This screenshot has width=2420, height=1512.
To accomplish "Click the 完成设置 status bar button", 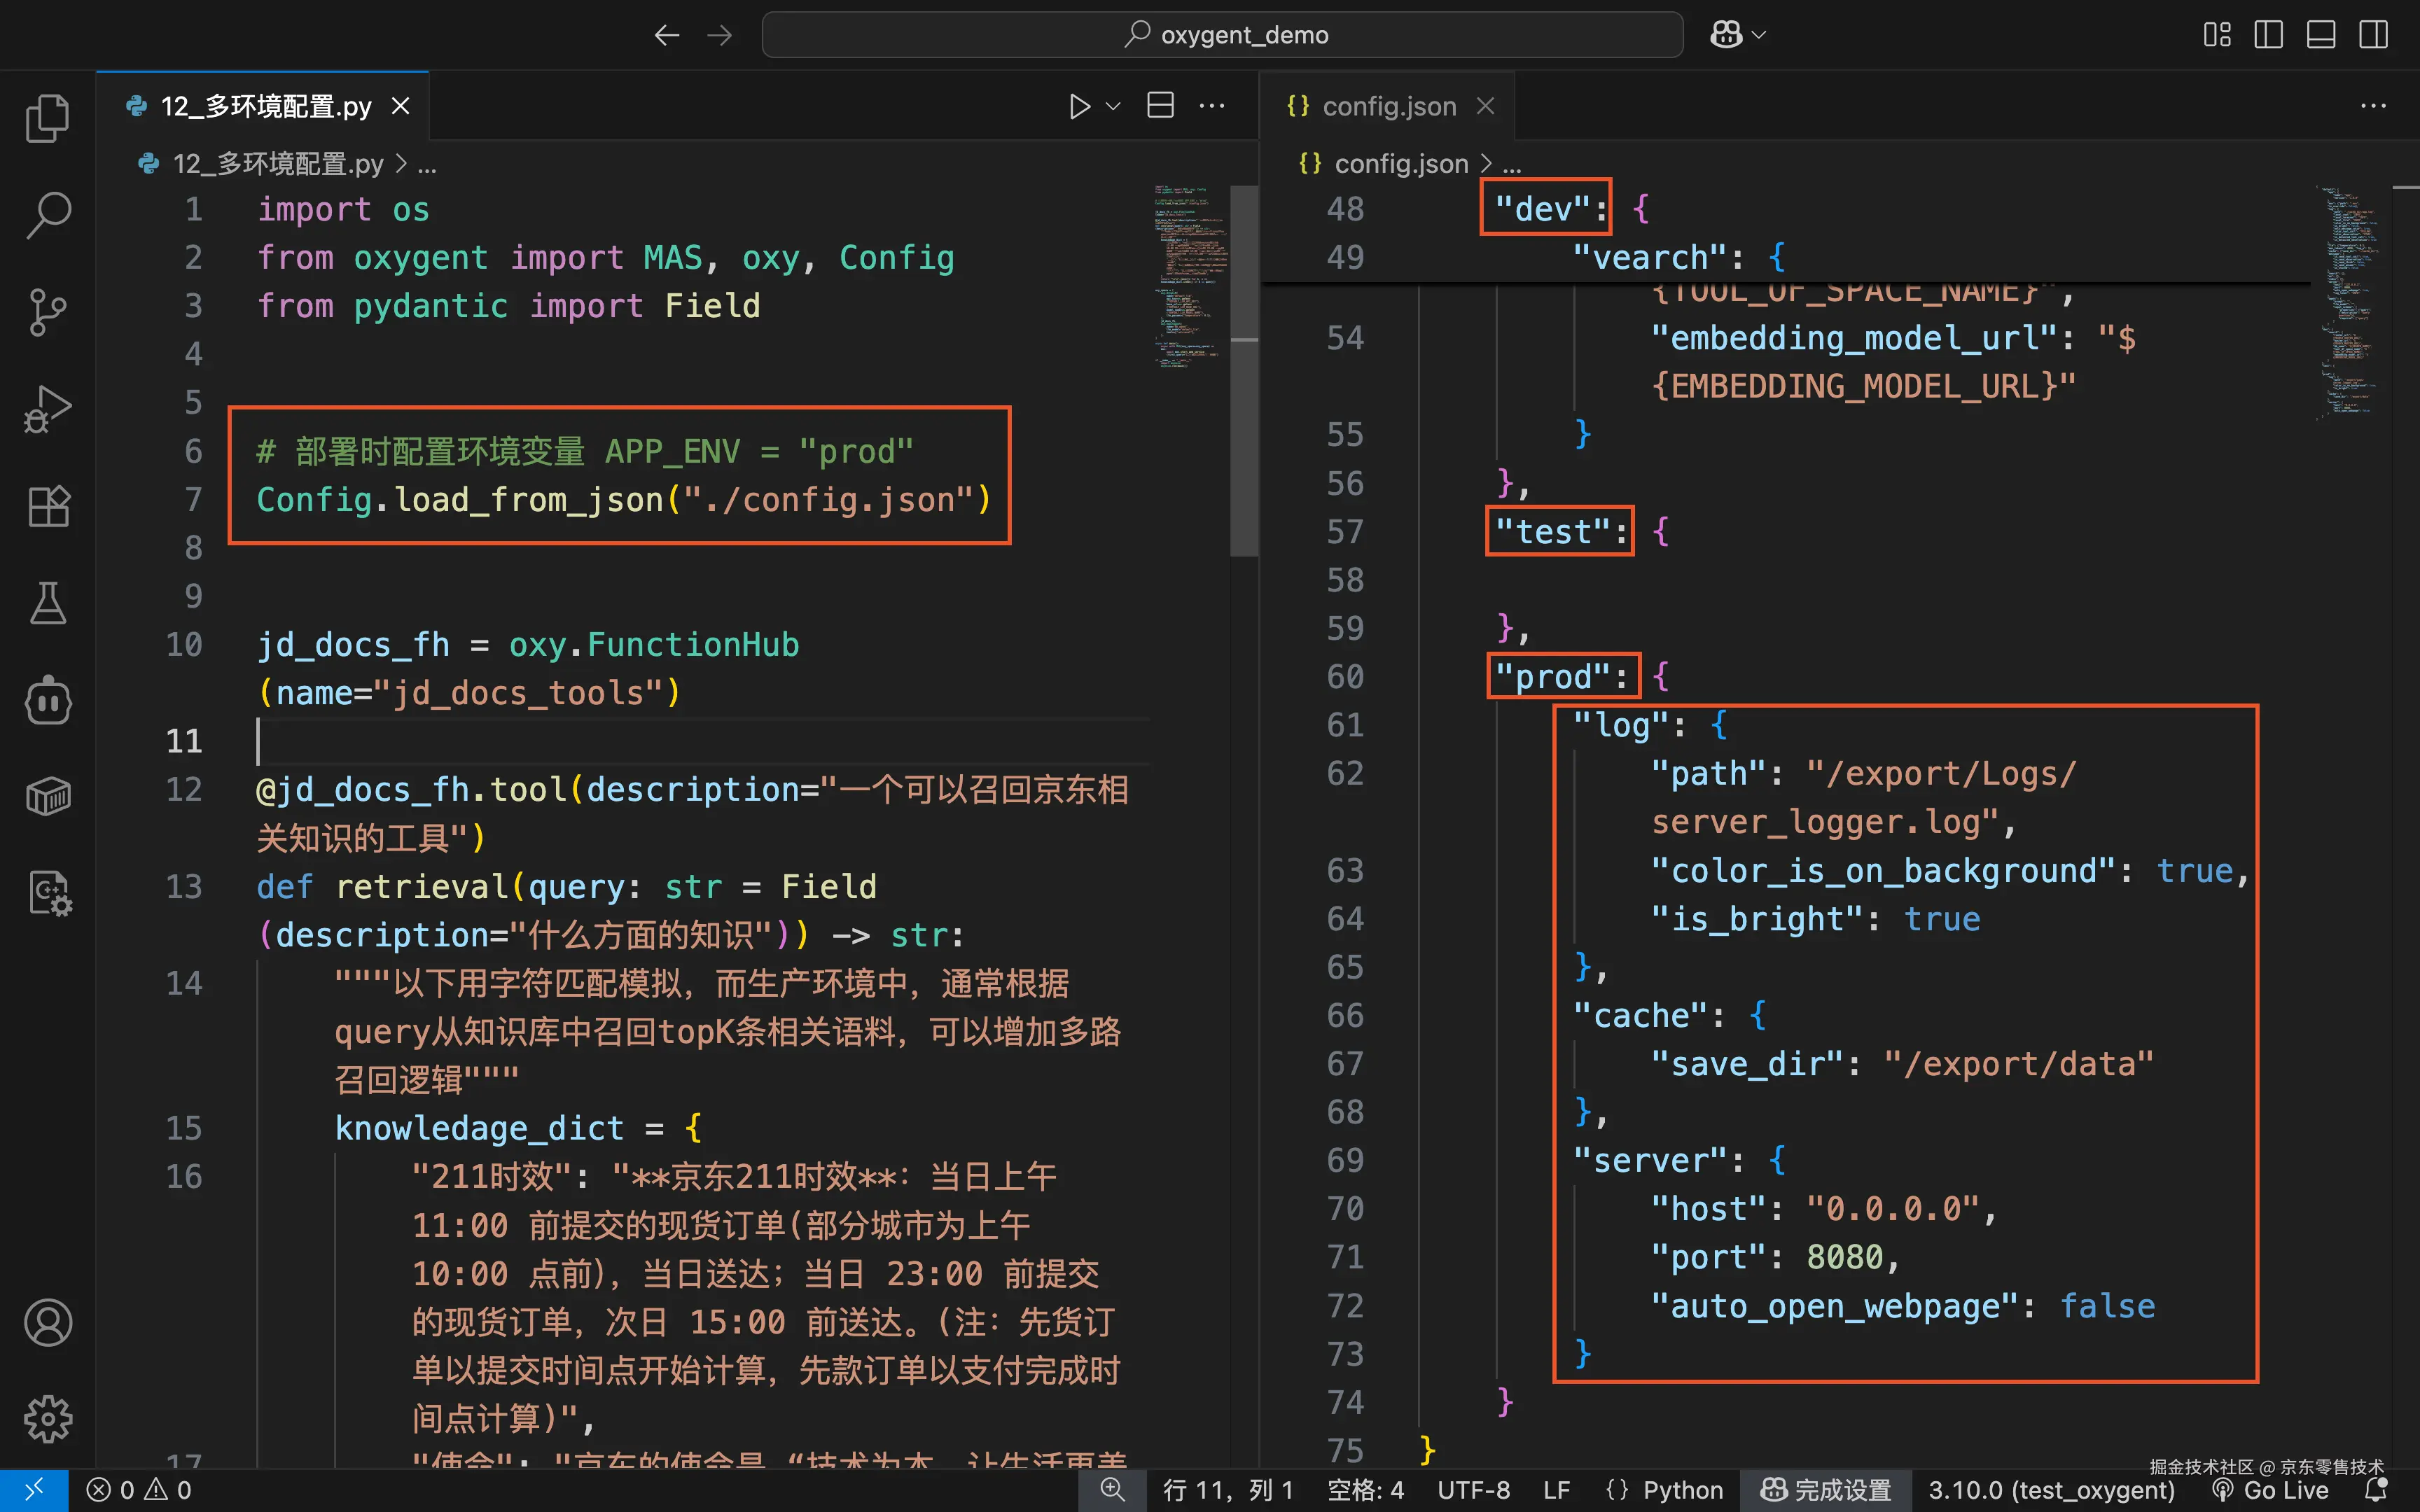I will tap(1826, 1490).
